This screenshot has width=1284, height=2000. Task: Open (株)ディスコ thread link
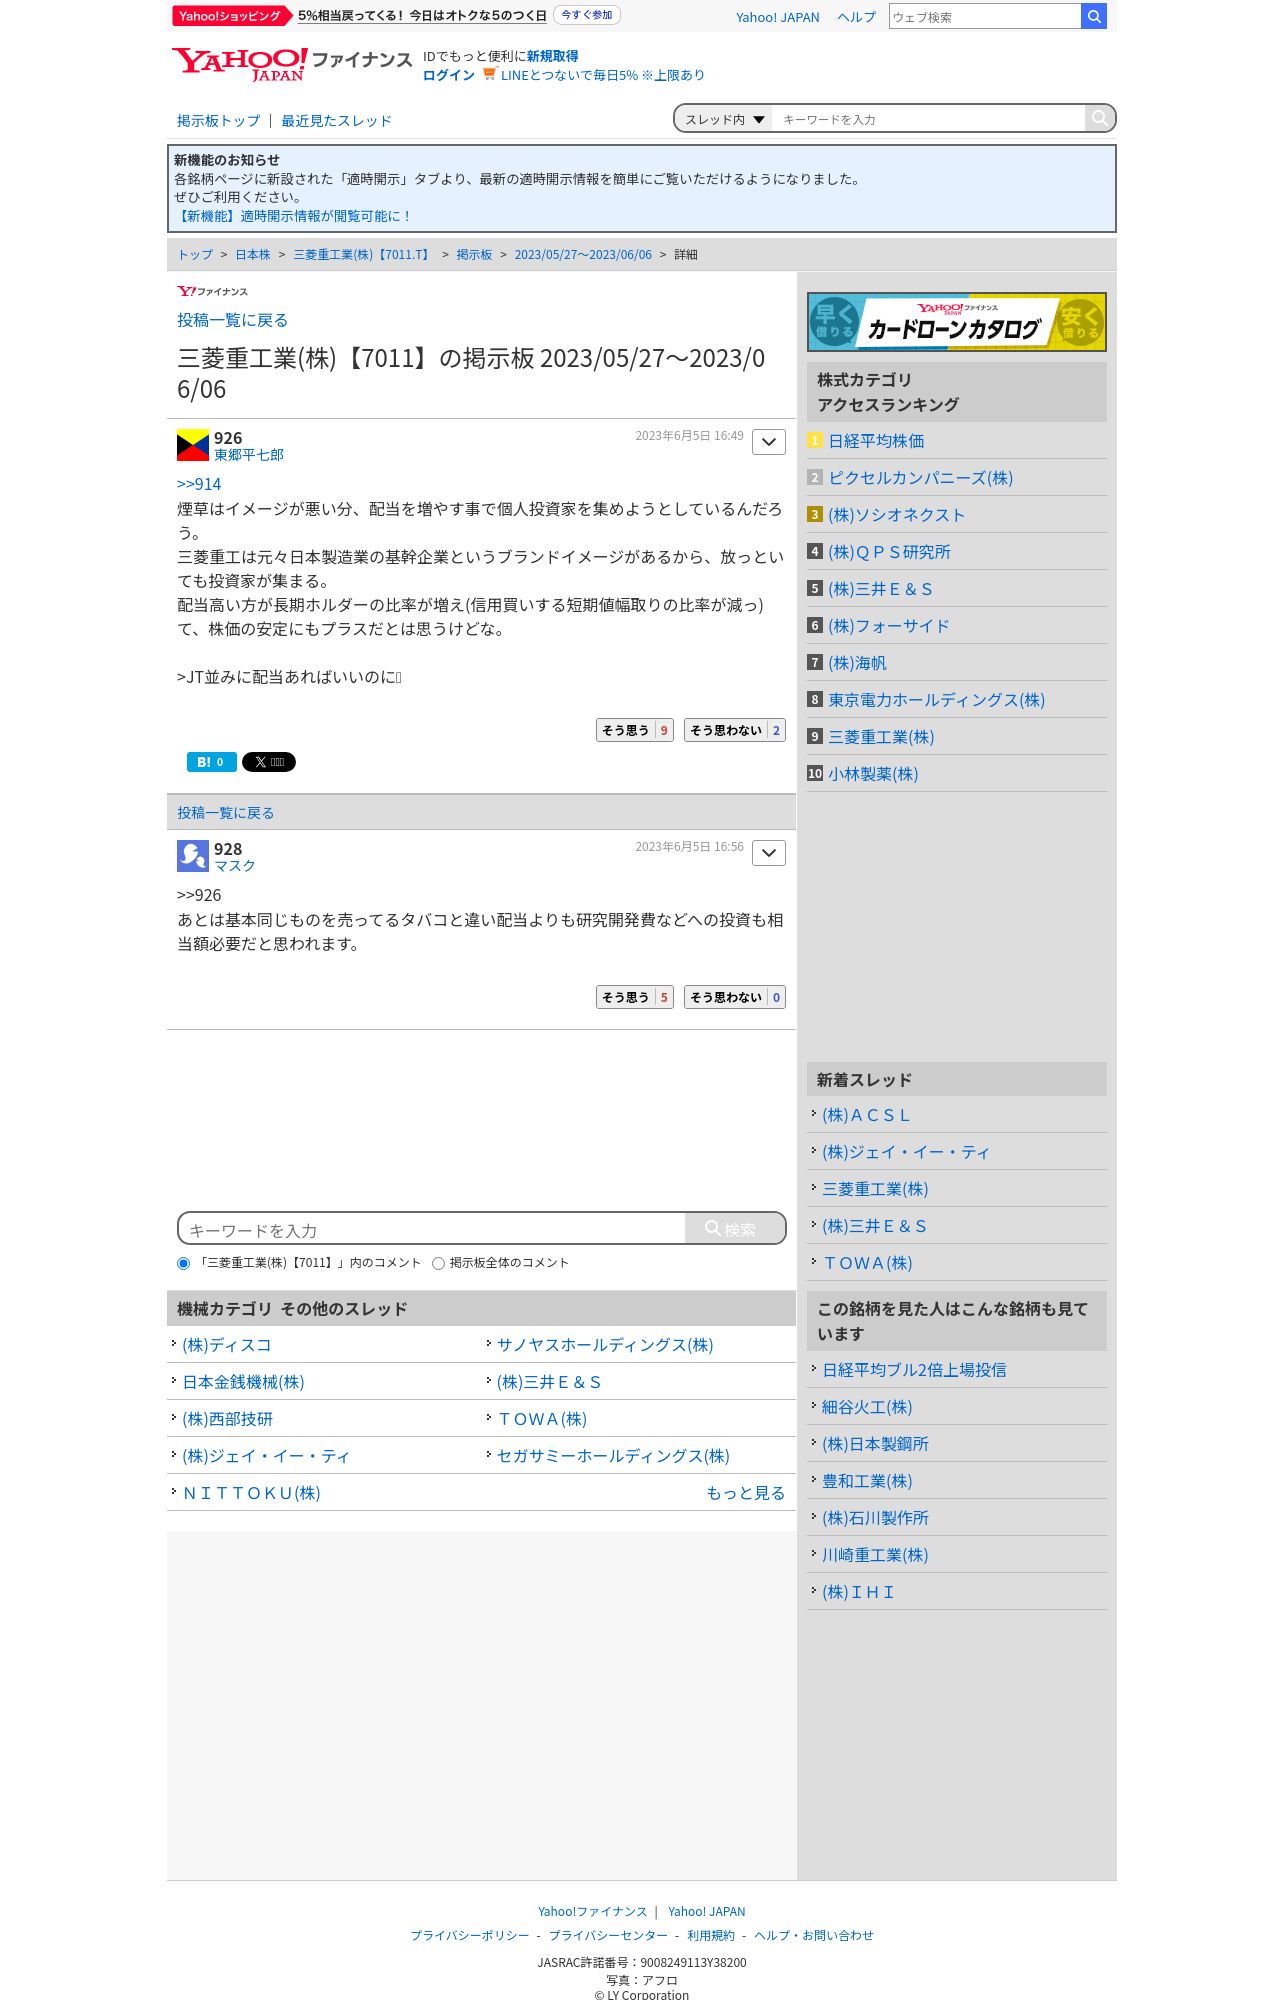click(227, 1345)
